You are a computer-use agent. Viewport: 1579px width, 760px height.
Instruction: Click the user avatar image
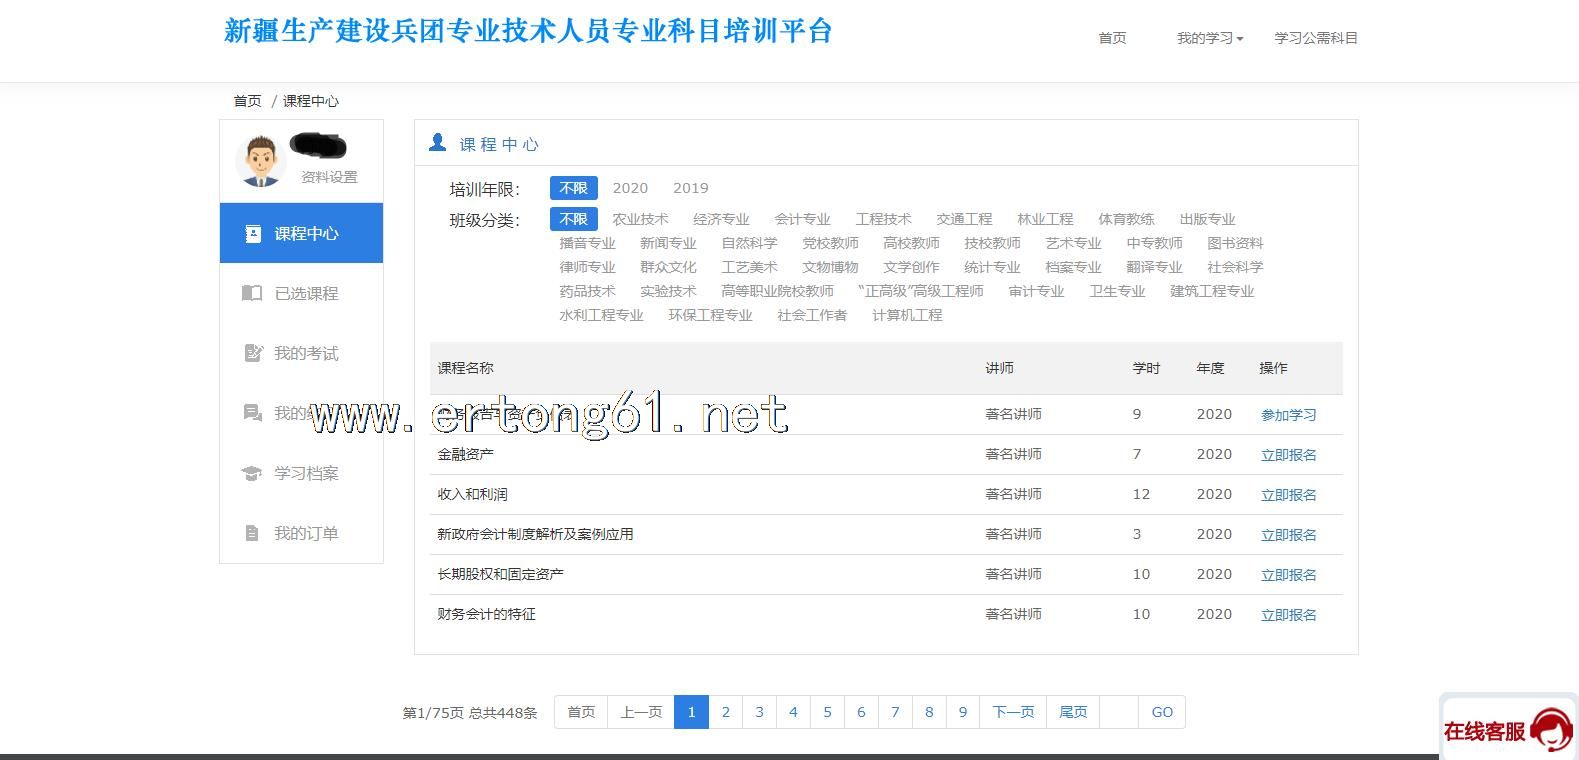coord(260,160)
